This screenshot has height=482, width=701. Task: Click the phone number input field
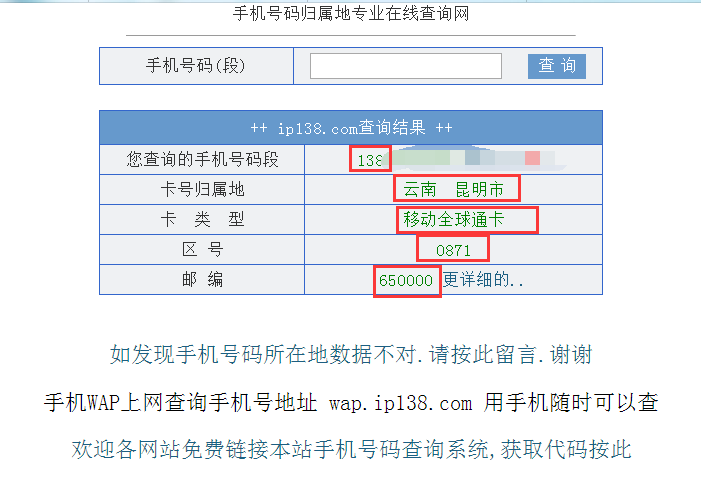click(x=405, y=66)
